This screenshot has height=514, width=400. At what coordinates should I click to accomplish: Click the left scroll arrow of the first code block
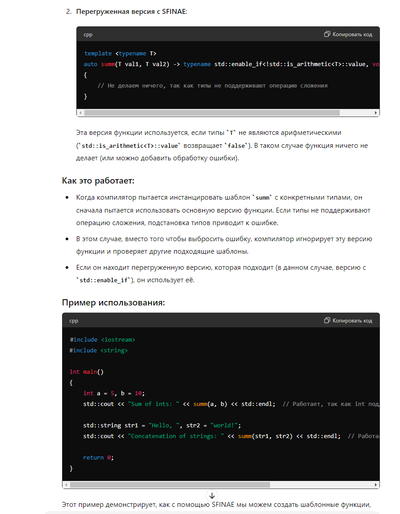80,113
